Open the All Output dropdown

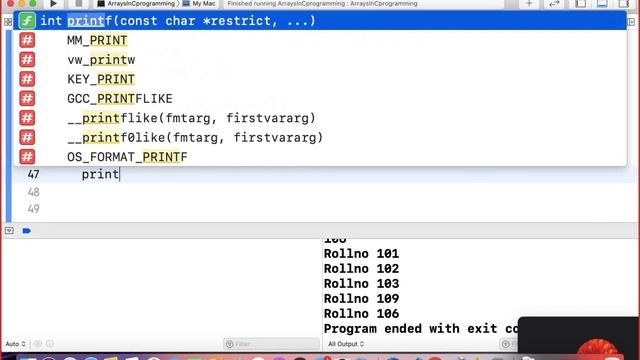coord(346,344)
